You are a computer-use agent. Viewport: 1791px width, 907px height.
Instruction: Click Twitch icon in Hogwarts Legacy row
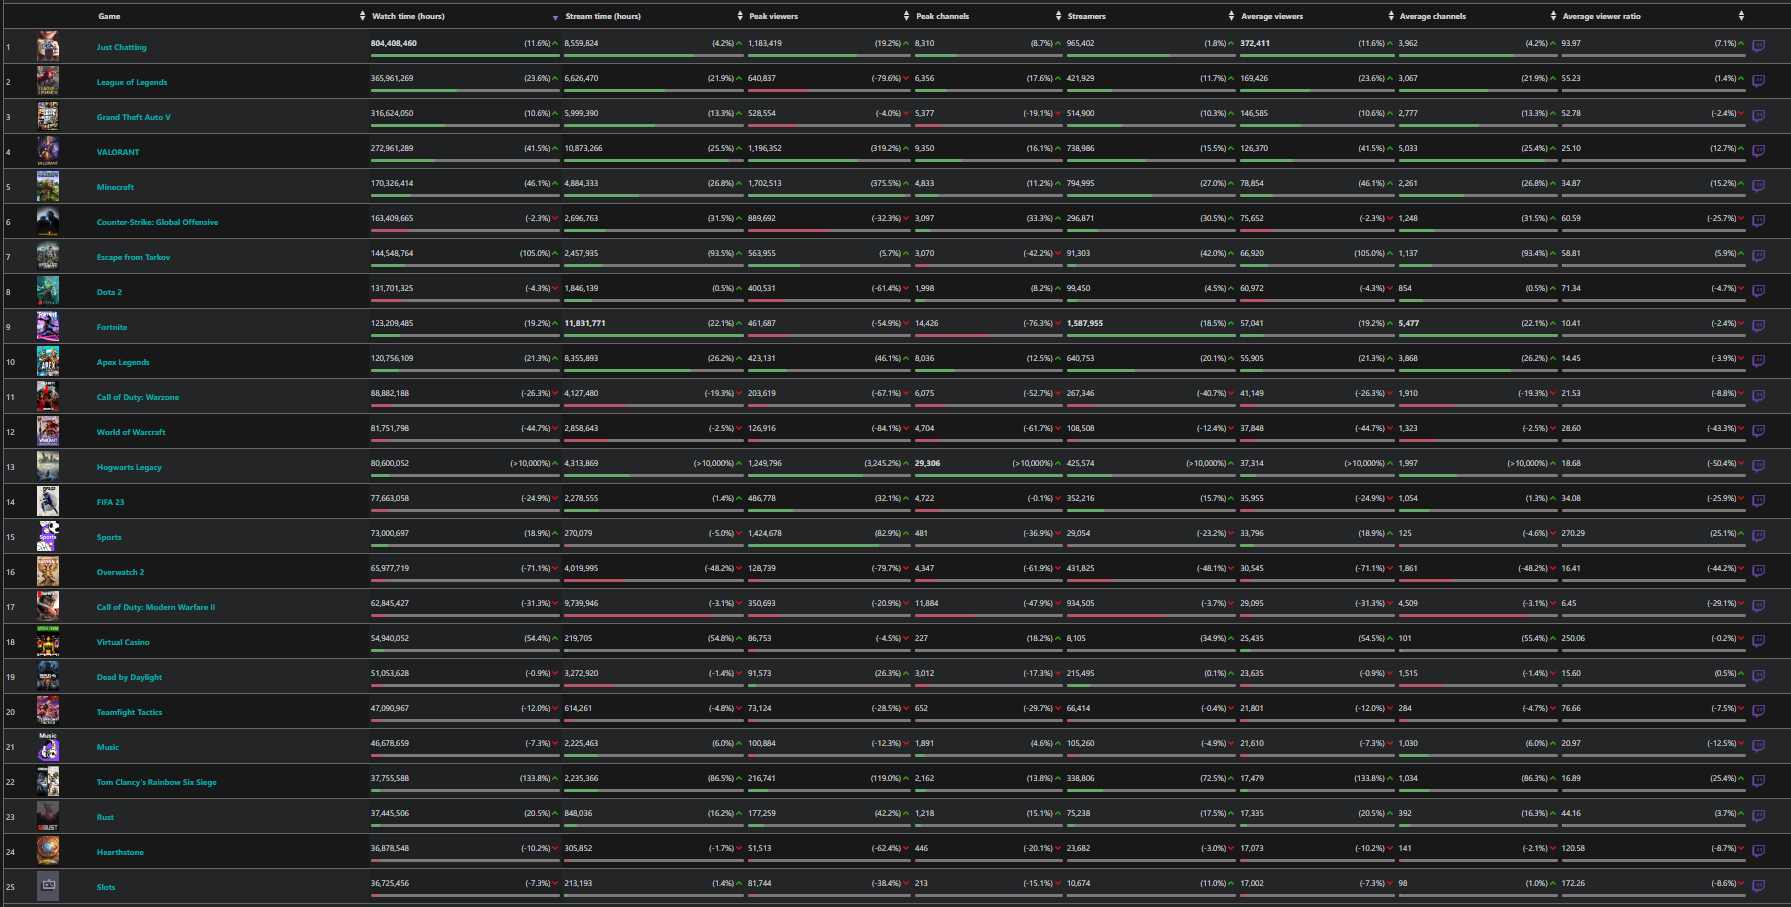[1758, 466]
